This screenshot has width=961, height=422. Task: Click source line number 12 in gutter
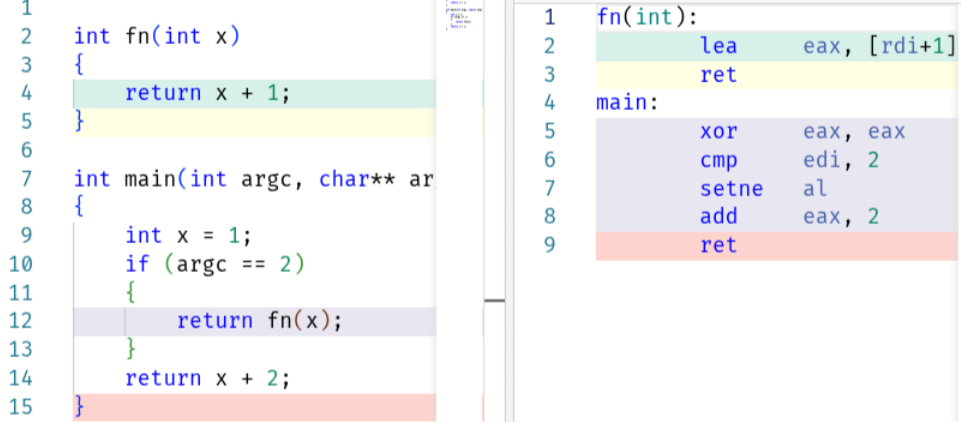pos(21,321)
